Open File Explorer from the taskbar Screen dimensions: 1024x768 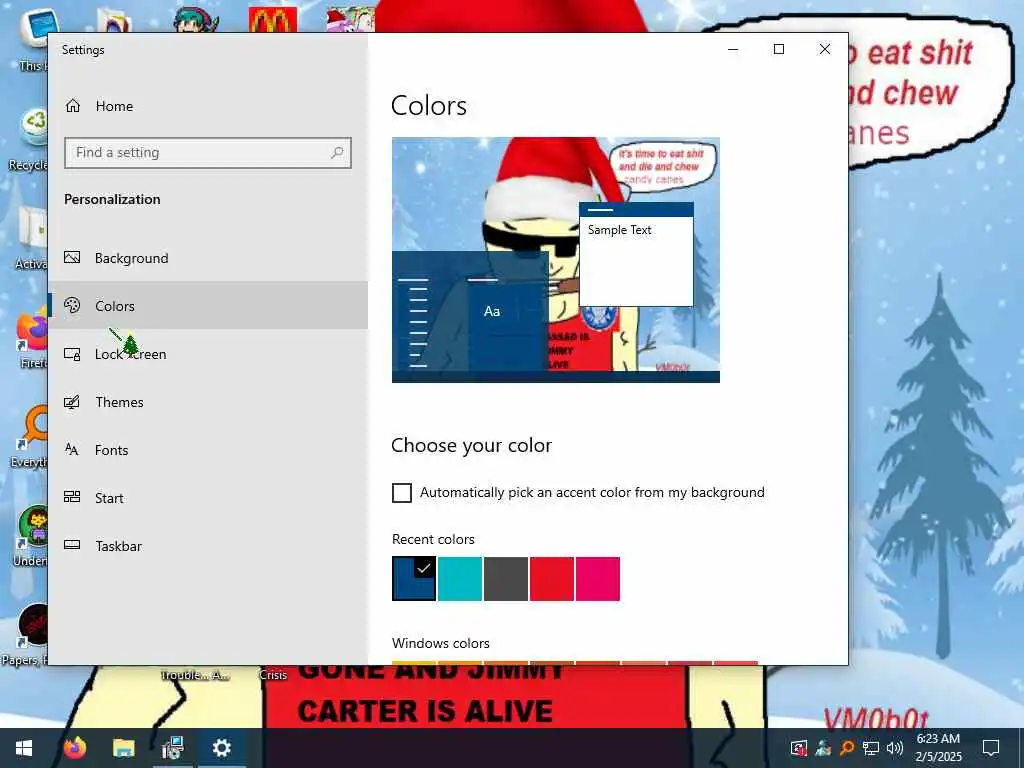pyautogui.click(x=123, y=748)
